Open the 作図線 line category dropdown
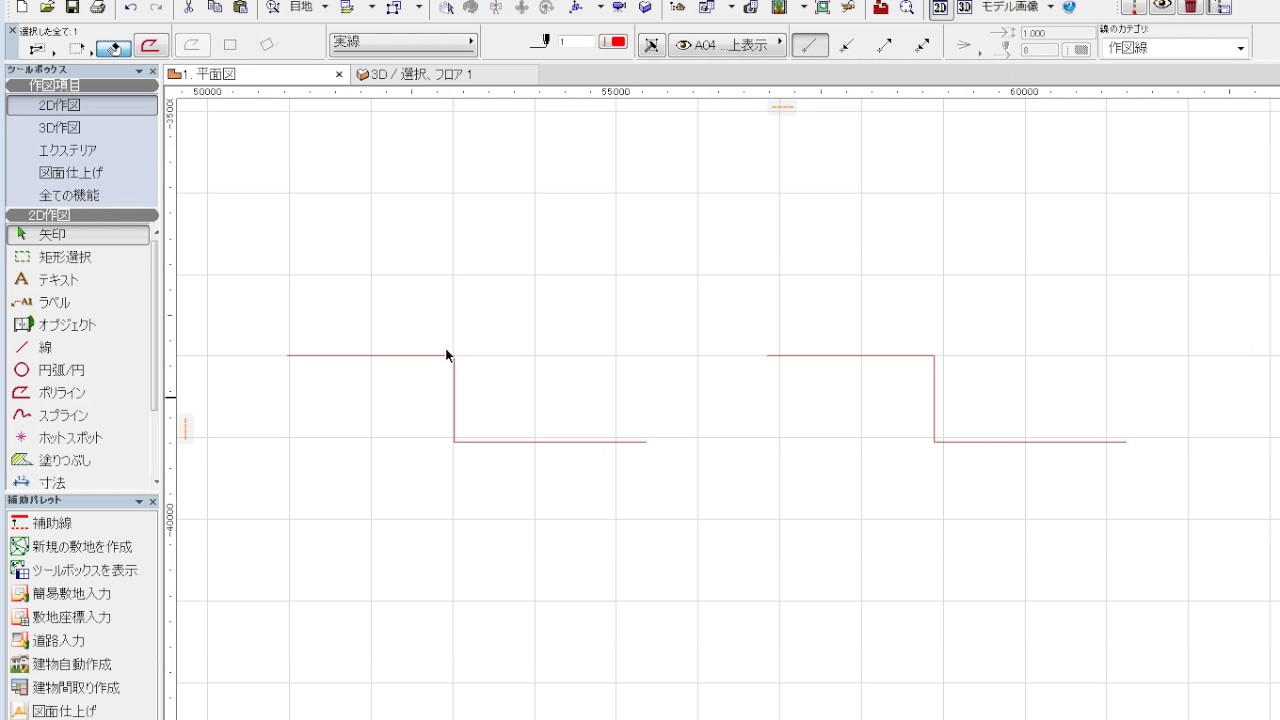The image size is (1280, 720). (1174, 48)
